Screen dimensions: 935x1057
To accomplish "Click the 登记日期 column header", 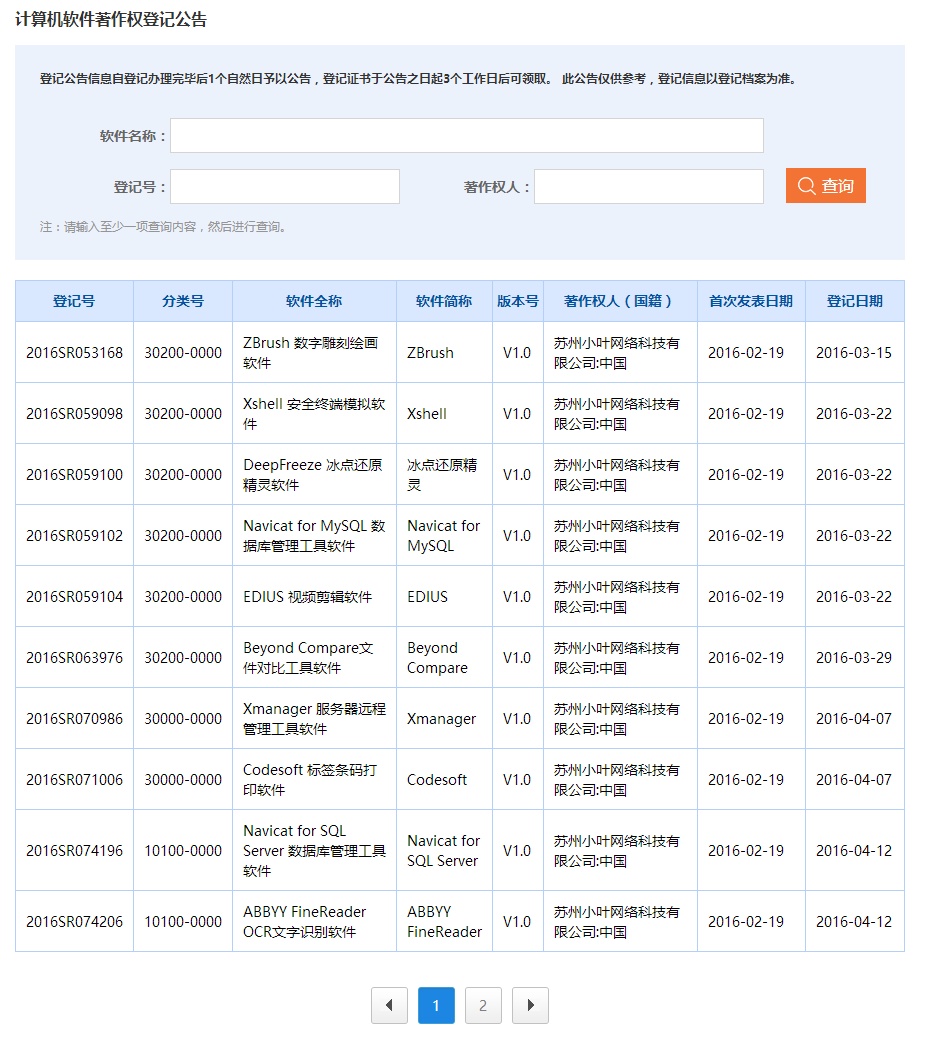I will pyautogui.click(x=855, y=301).
